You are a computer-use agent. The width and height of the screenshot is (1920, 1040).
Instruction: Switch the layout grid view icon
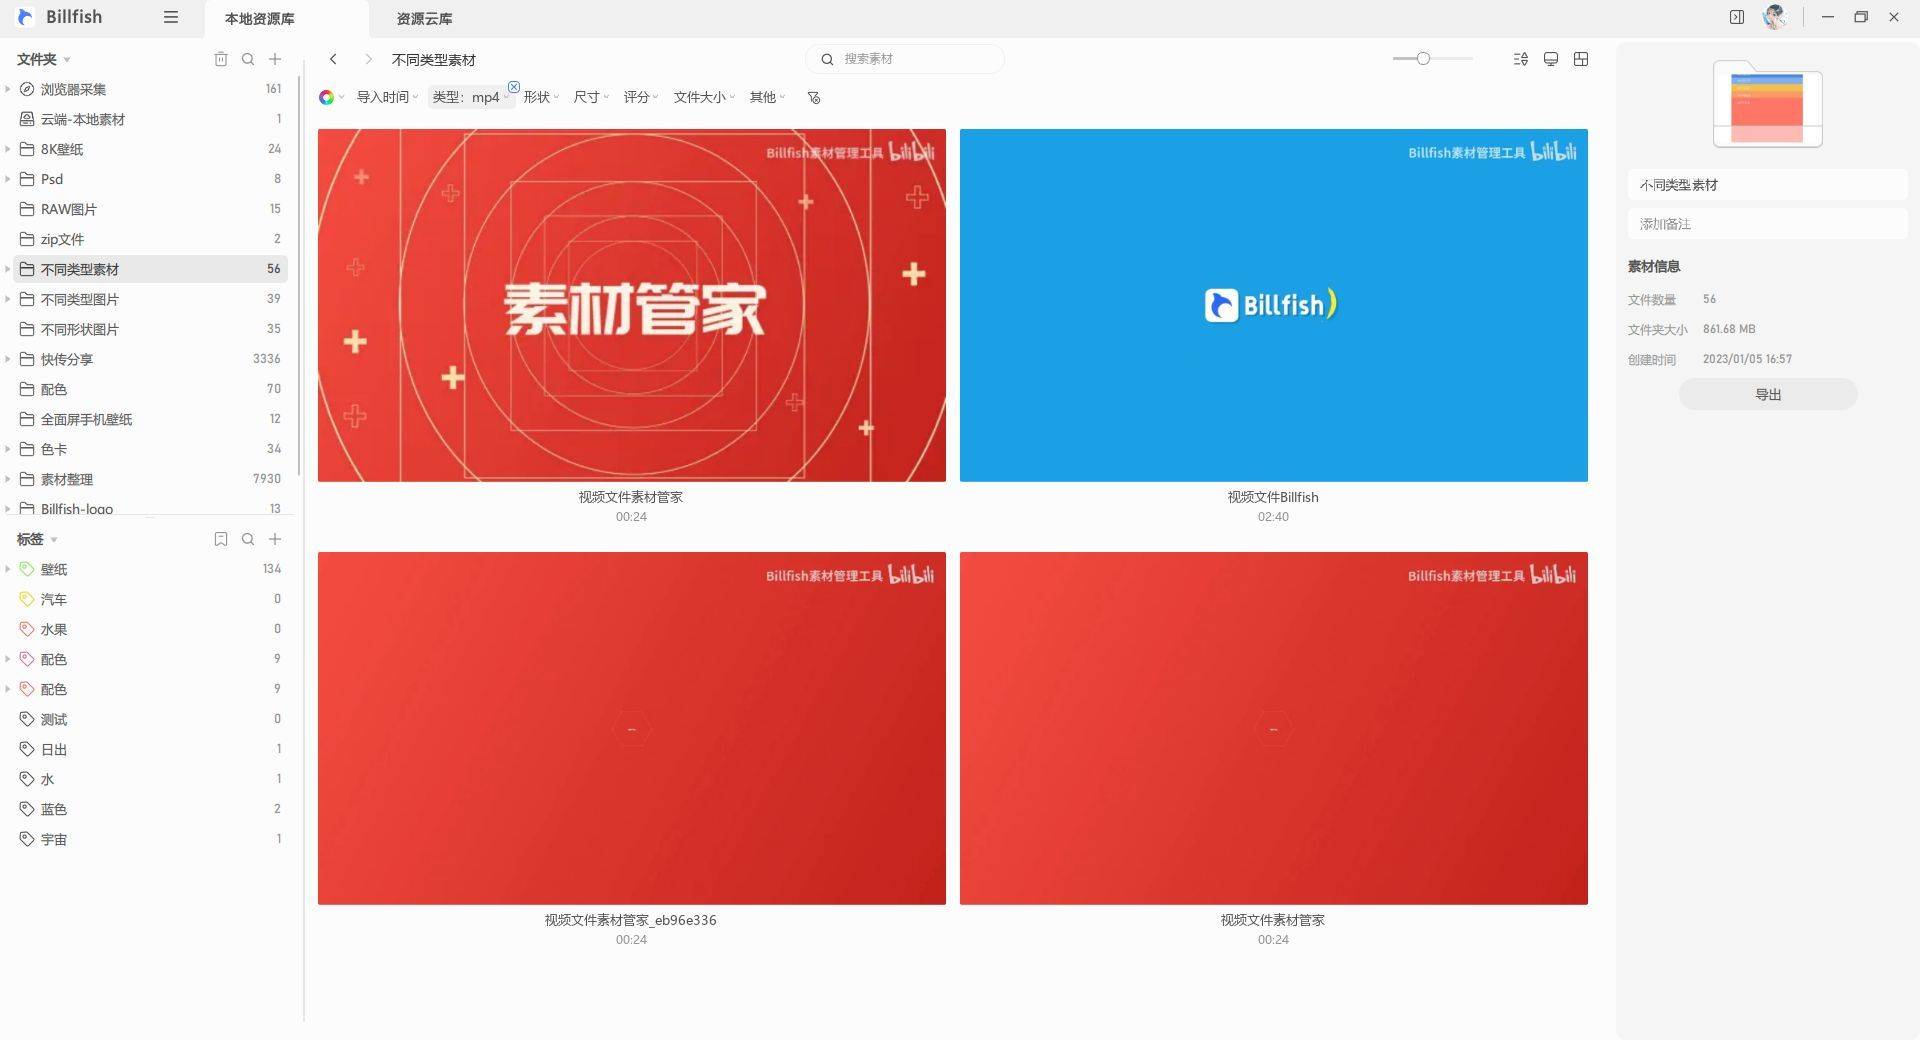pyautogui.click(x=1581, y=59)
